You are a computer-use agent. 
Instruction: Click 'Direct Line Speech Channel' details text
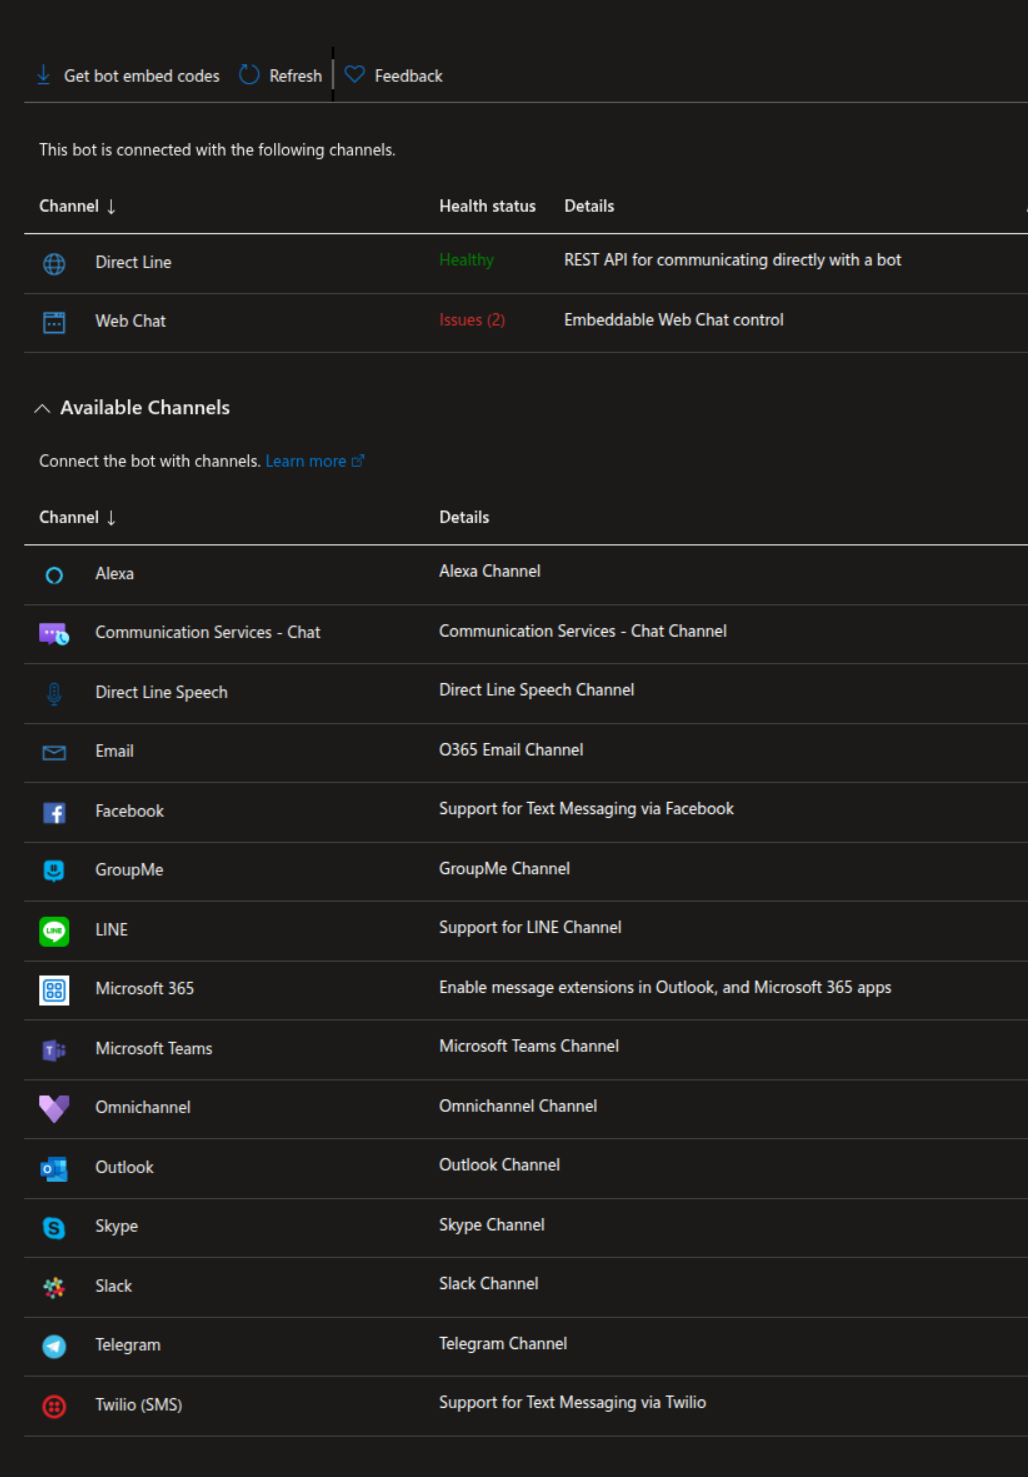tap(536, 690)
